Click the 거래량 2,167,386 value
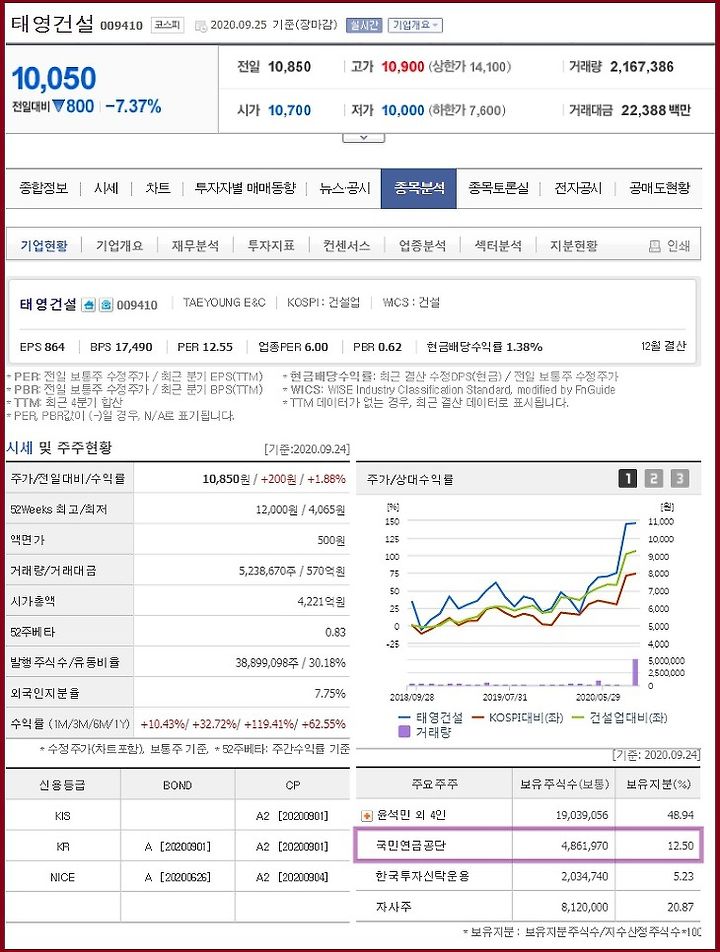This screenshot has width=720, height=952. pos(642,67)
